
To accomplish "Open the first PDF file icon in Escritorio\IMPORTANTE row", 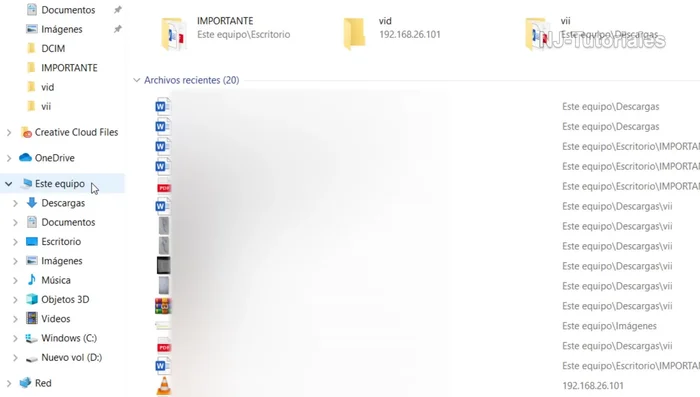I will tap(163, 187).
